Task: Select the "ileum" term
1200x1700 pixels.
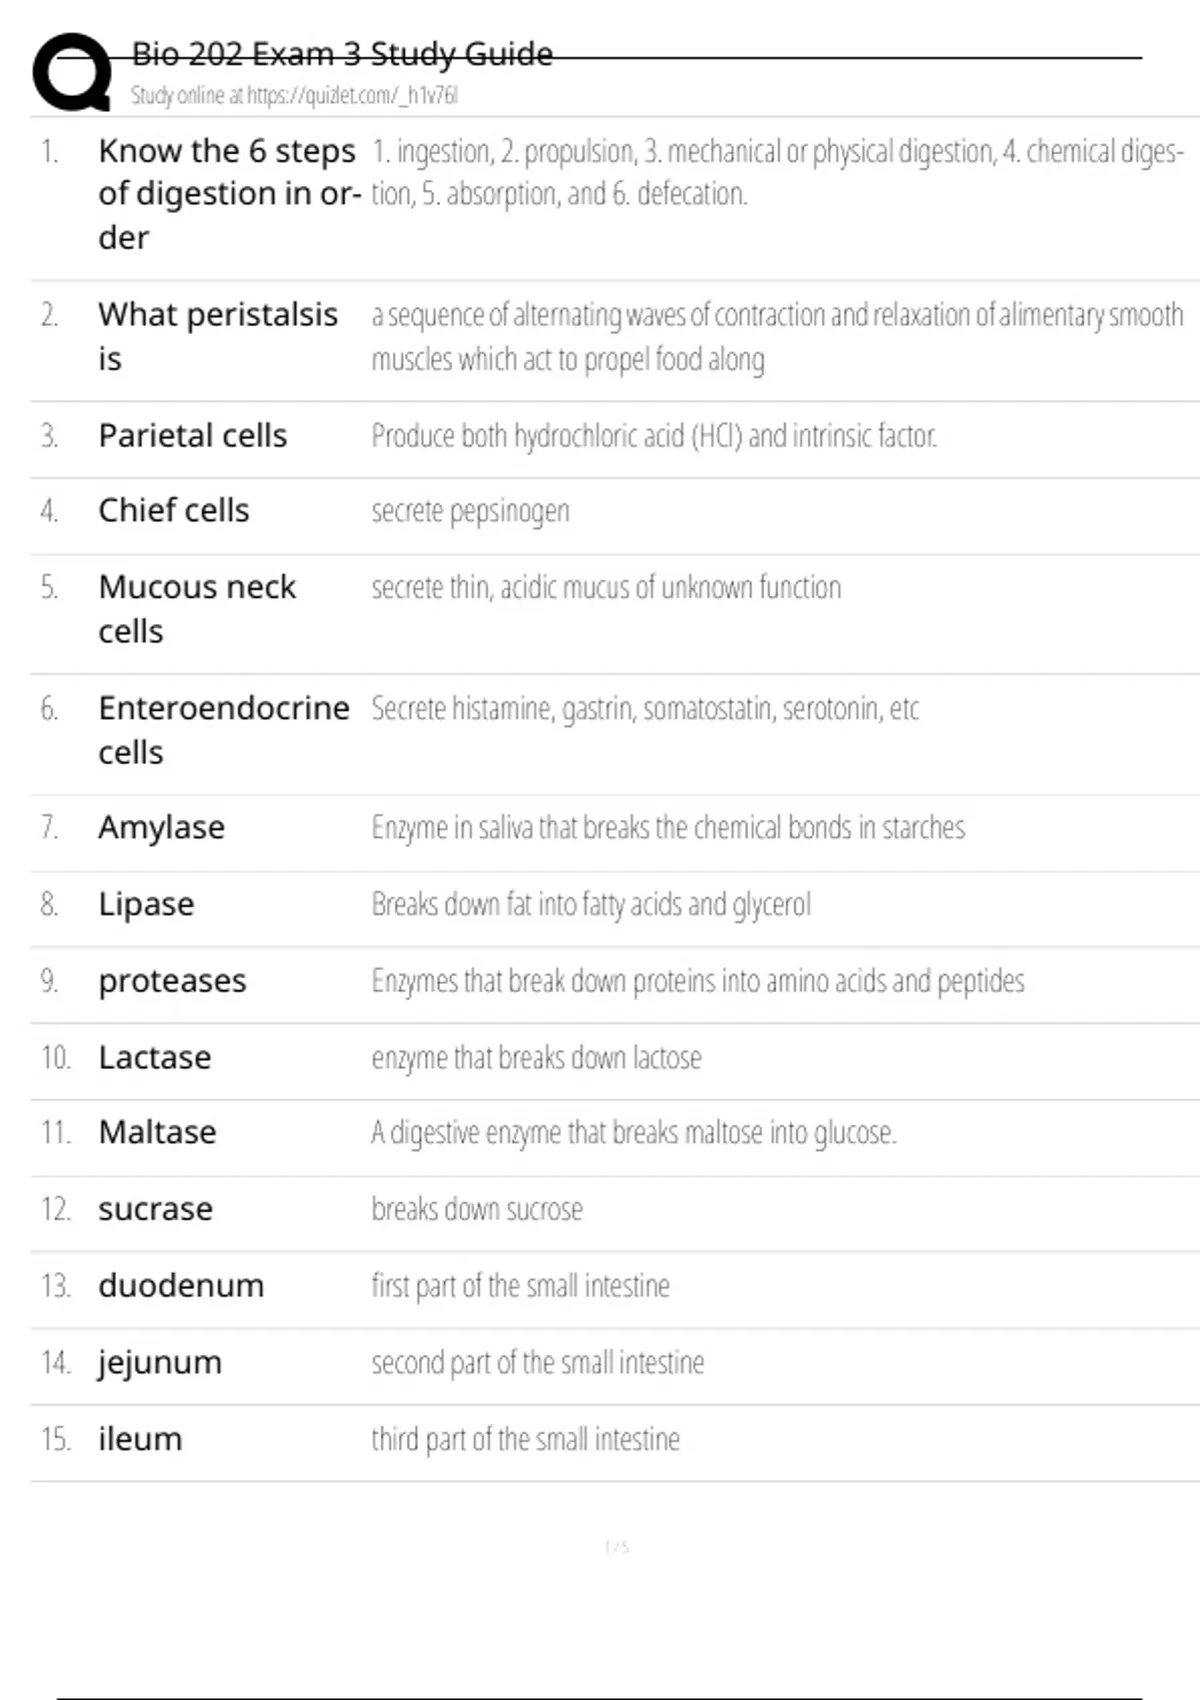Action: click(x=140, y=1440)
